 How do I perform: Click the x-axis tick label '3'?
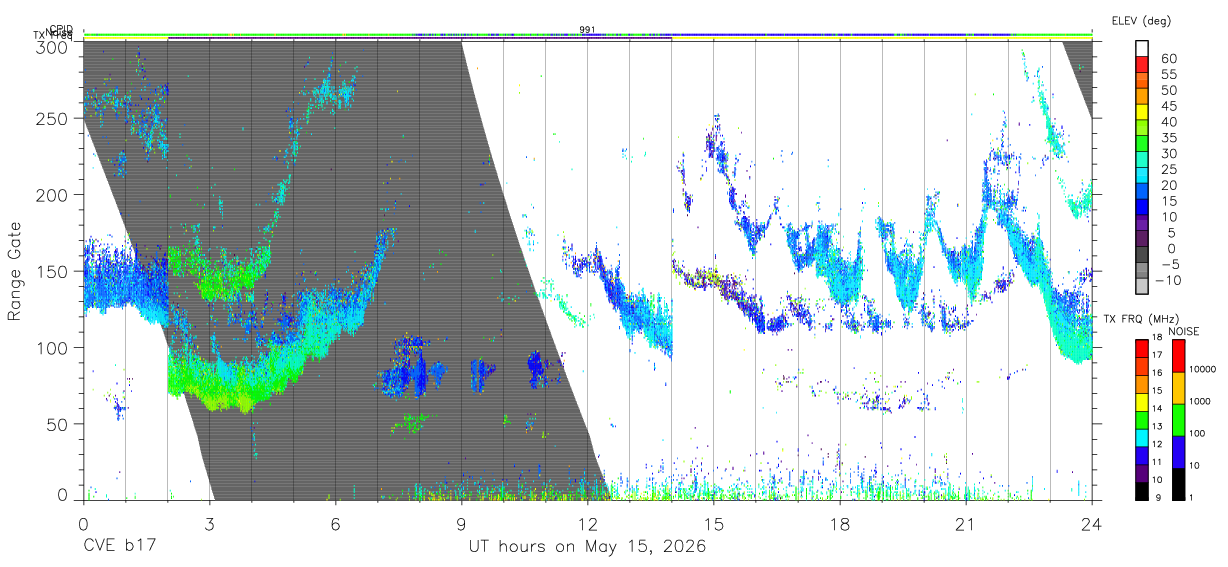(209, 523)
